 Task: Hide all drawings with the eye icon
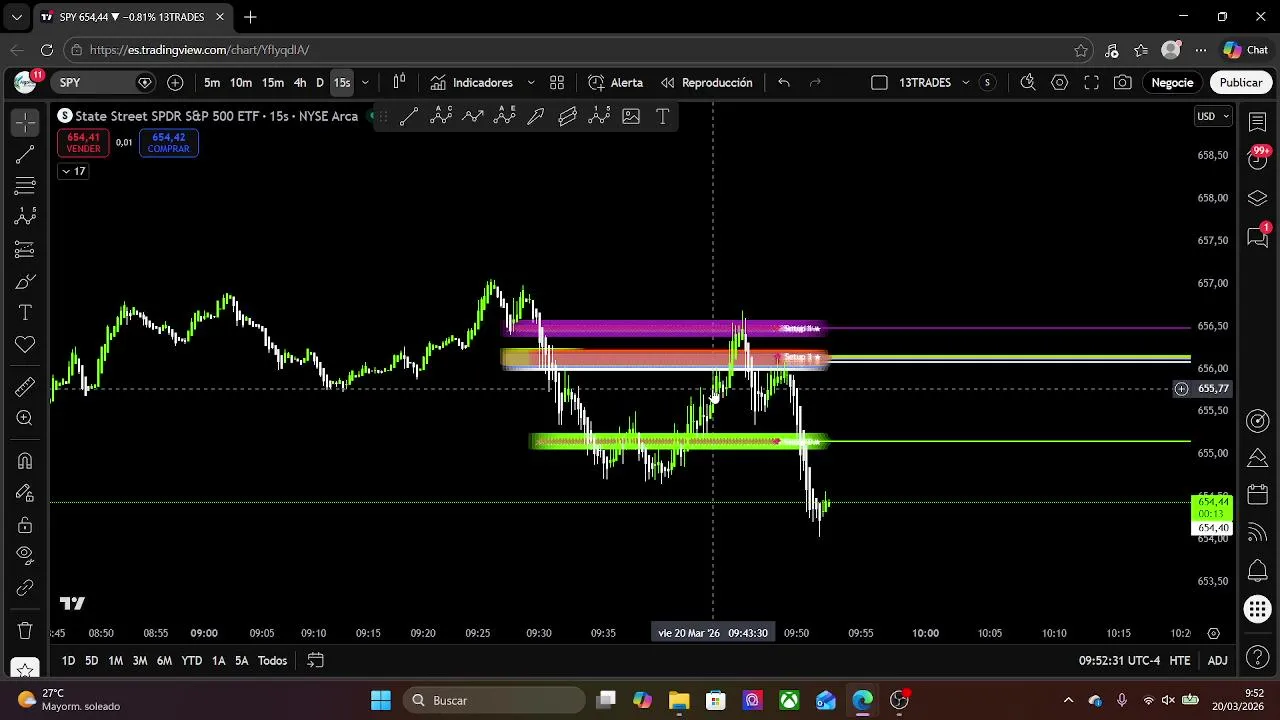click(x=25, y=556)
